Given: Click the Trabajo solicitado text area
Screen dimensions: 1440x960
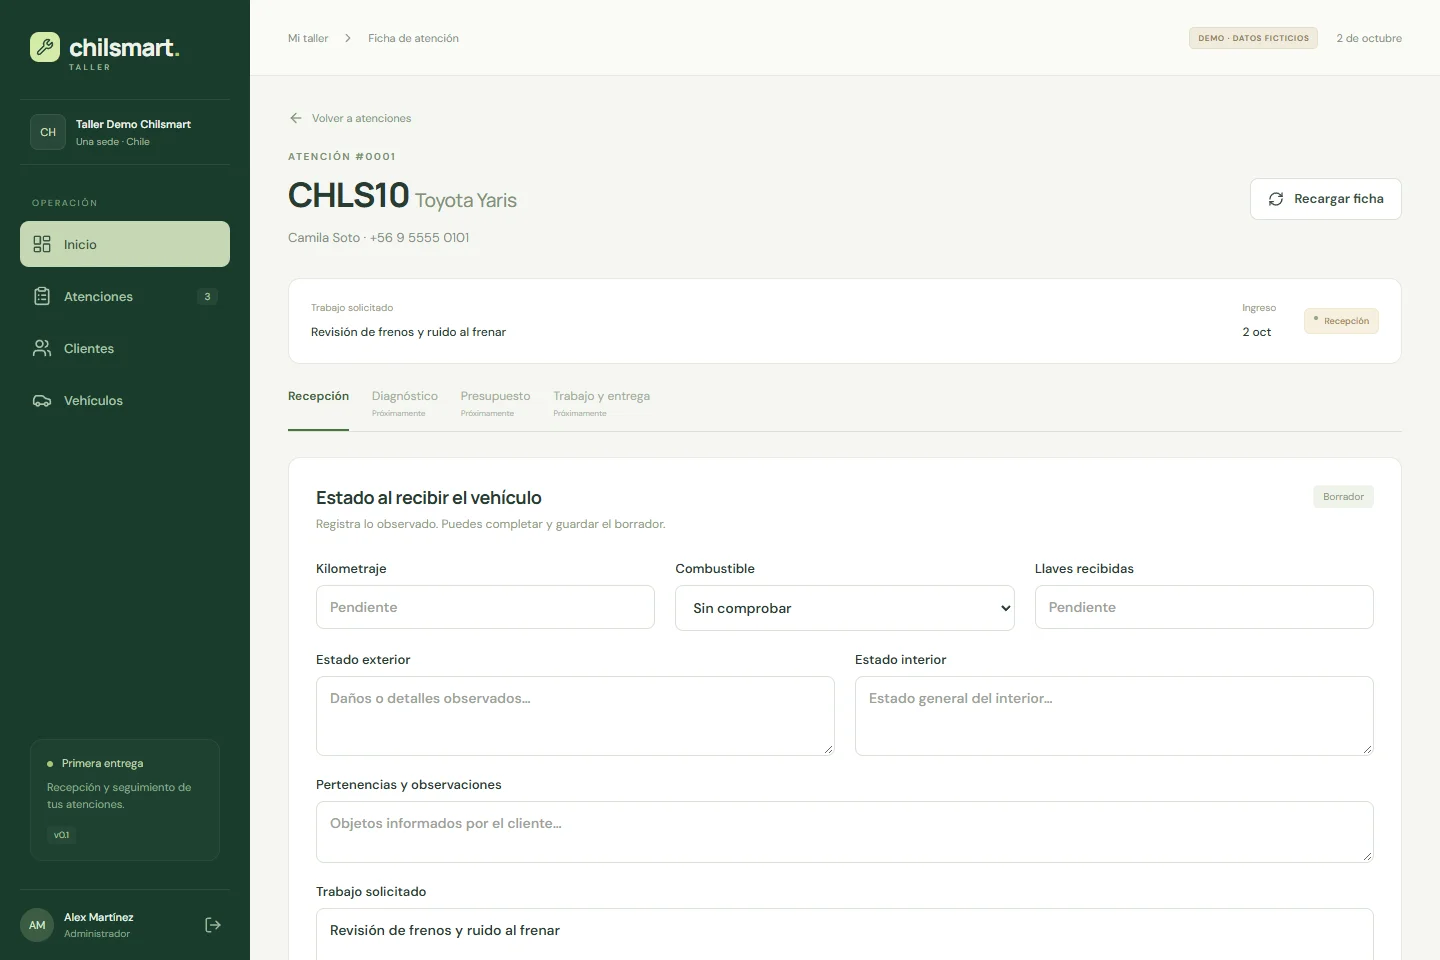Looking at the screenshot, I should point(845,934).
